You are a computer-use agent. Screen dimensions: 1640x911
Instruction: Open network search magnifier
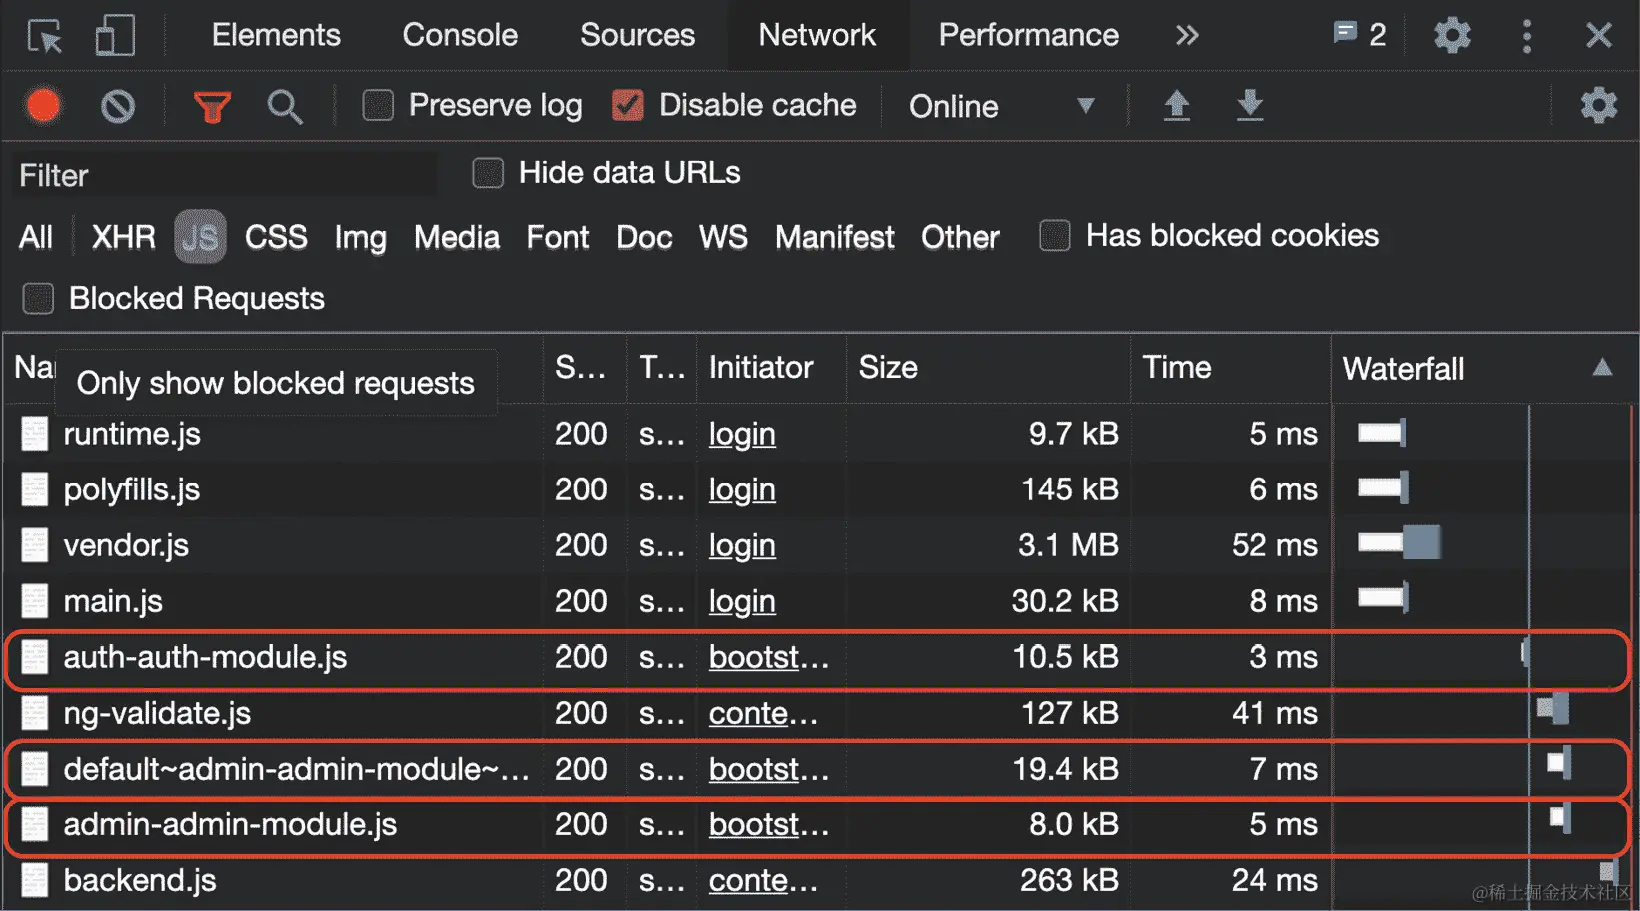(x=285, y=106)
